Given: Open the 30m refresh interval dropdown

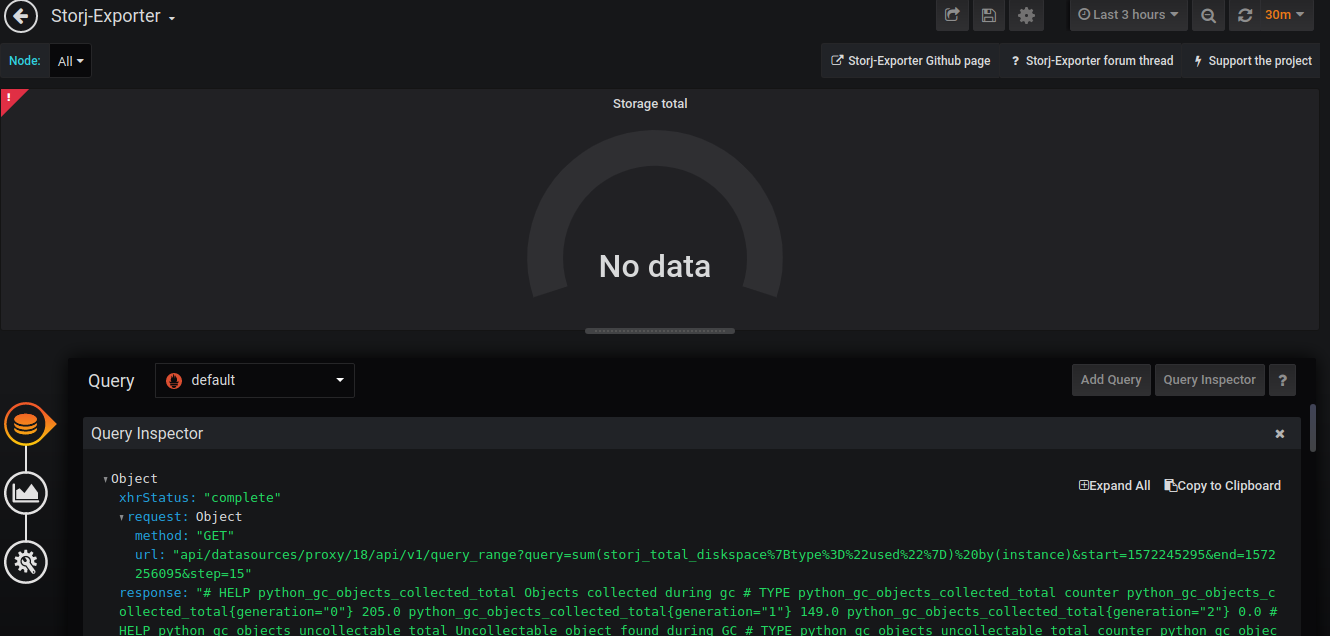Looking at the screenshot, I should [1285, 15].
